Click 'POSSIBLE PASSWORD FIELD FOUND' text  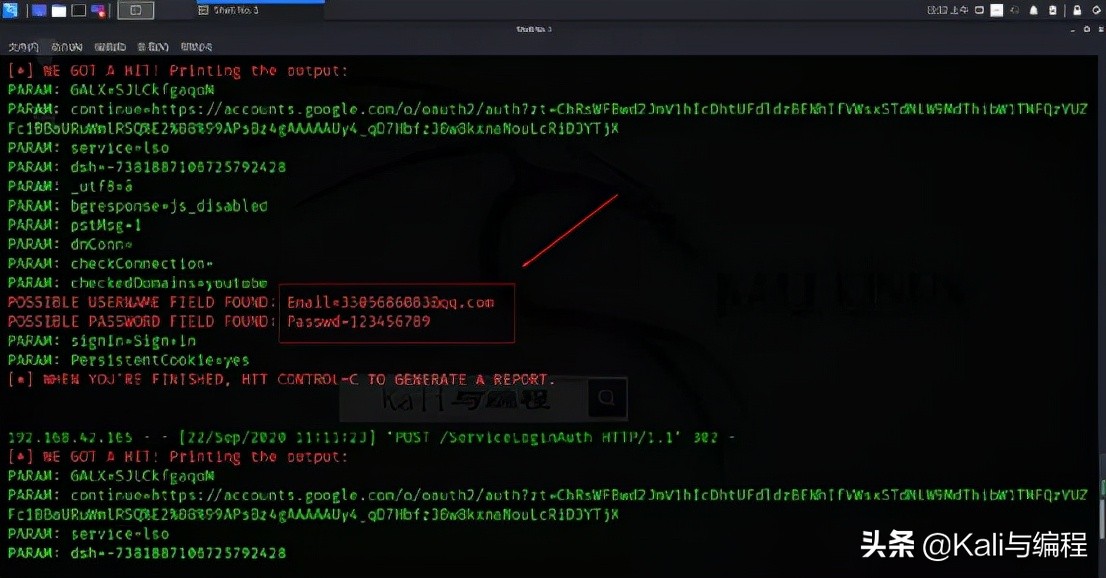pyautogui.click(x=142, y=322)
